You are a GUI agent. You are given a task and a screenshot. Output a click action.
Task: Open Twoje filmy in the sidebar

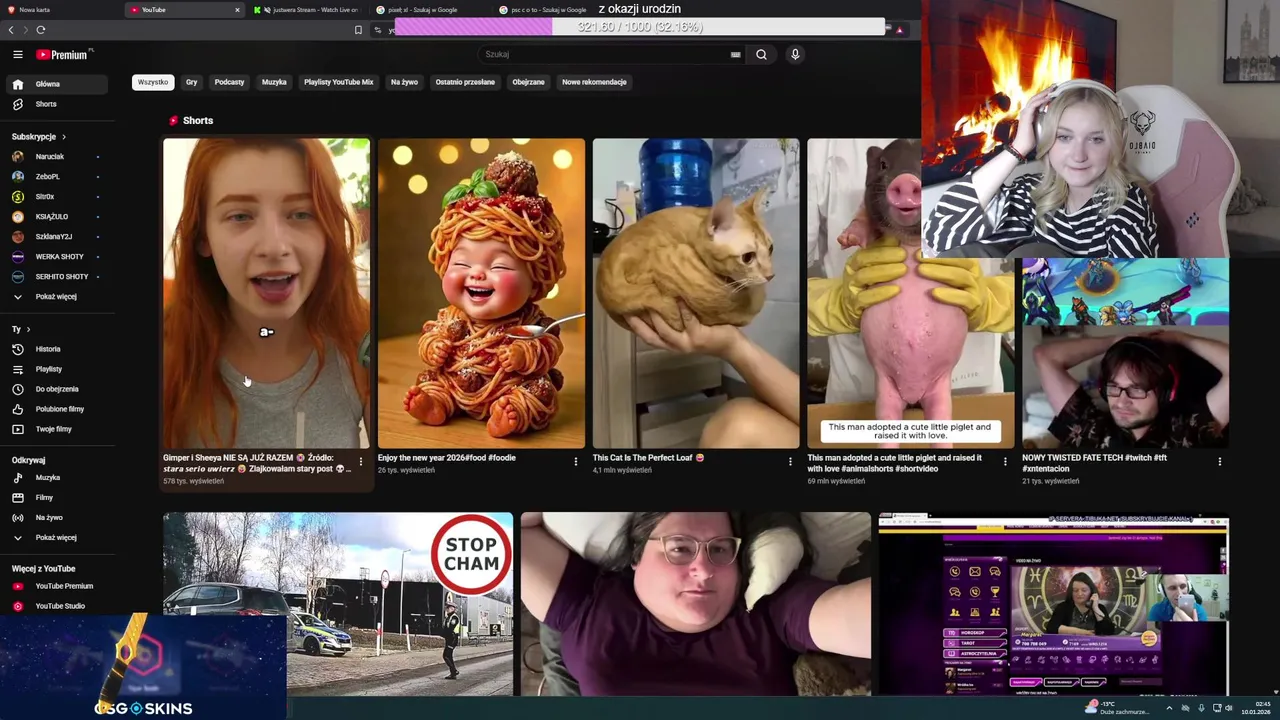coord(56,429)
